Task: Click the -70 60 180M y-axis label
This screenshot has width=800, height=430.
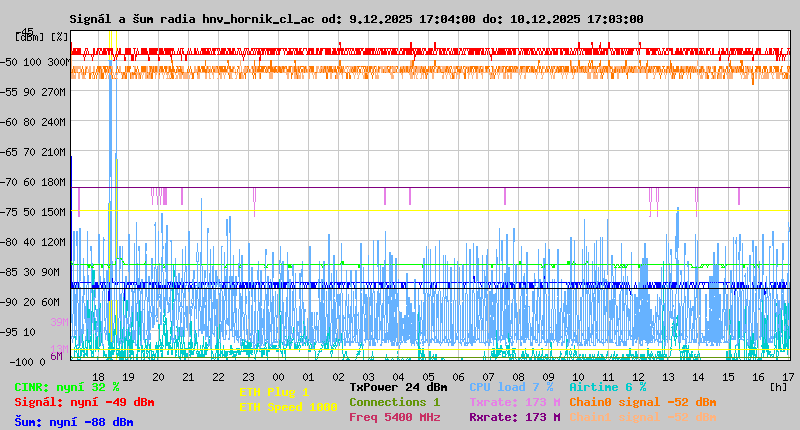Action: (36, 181)
